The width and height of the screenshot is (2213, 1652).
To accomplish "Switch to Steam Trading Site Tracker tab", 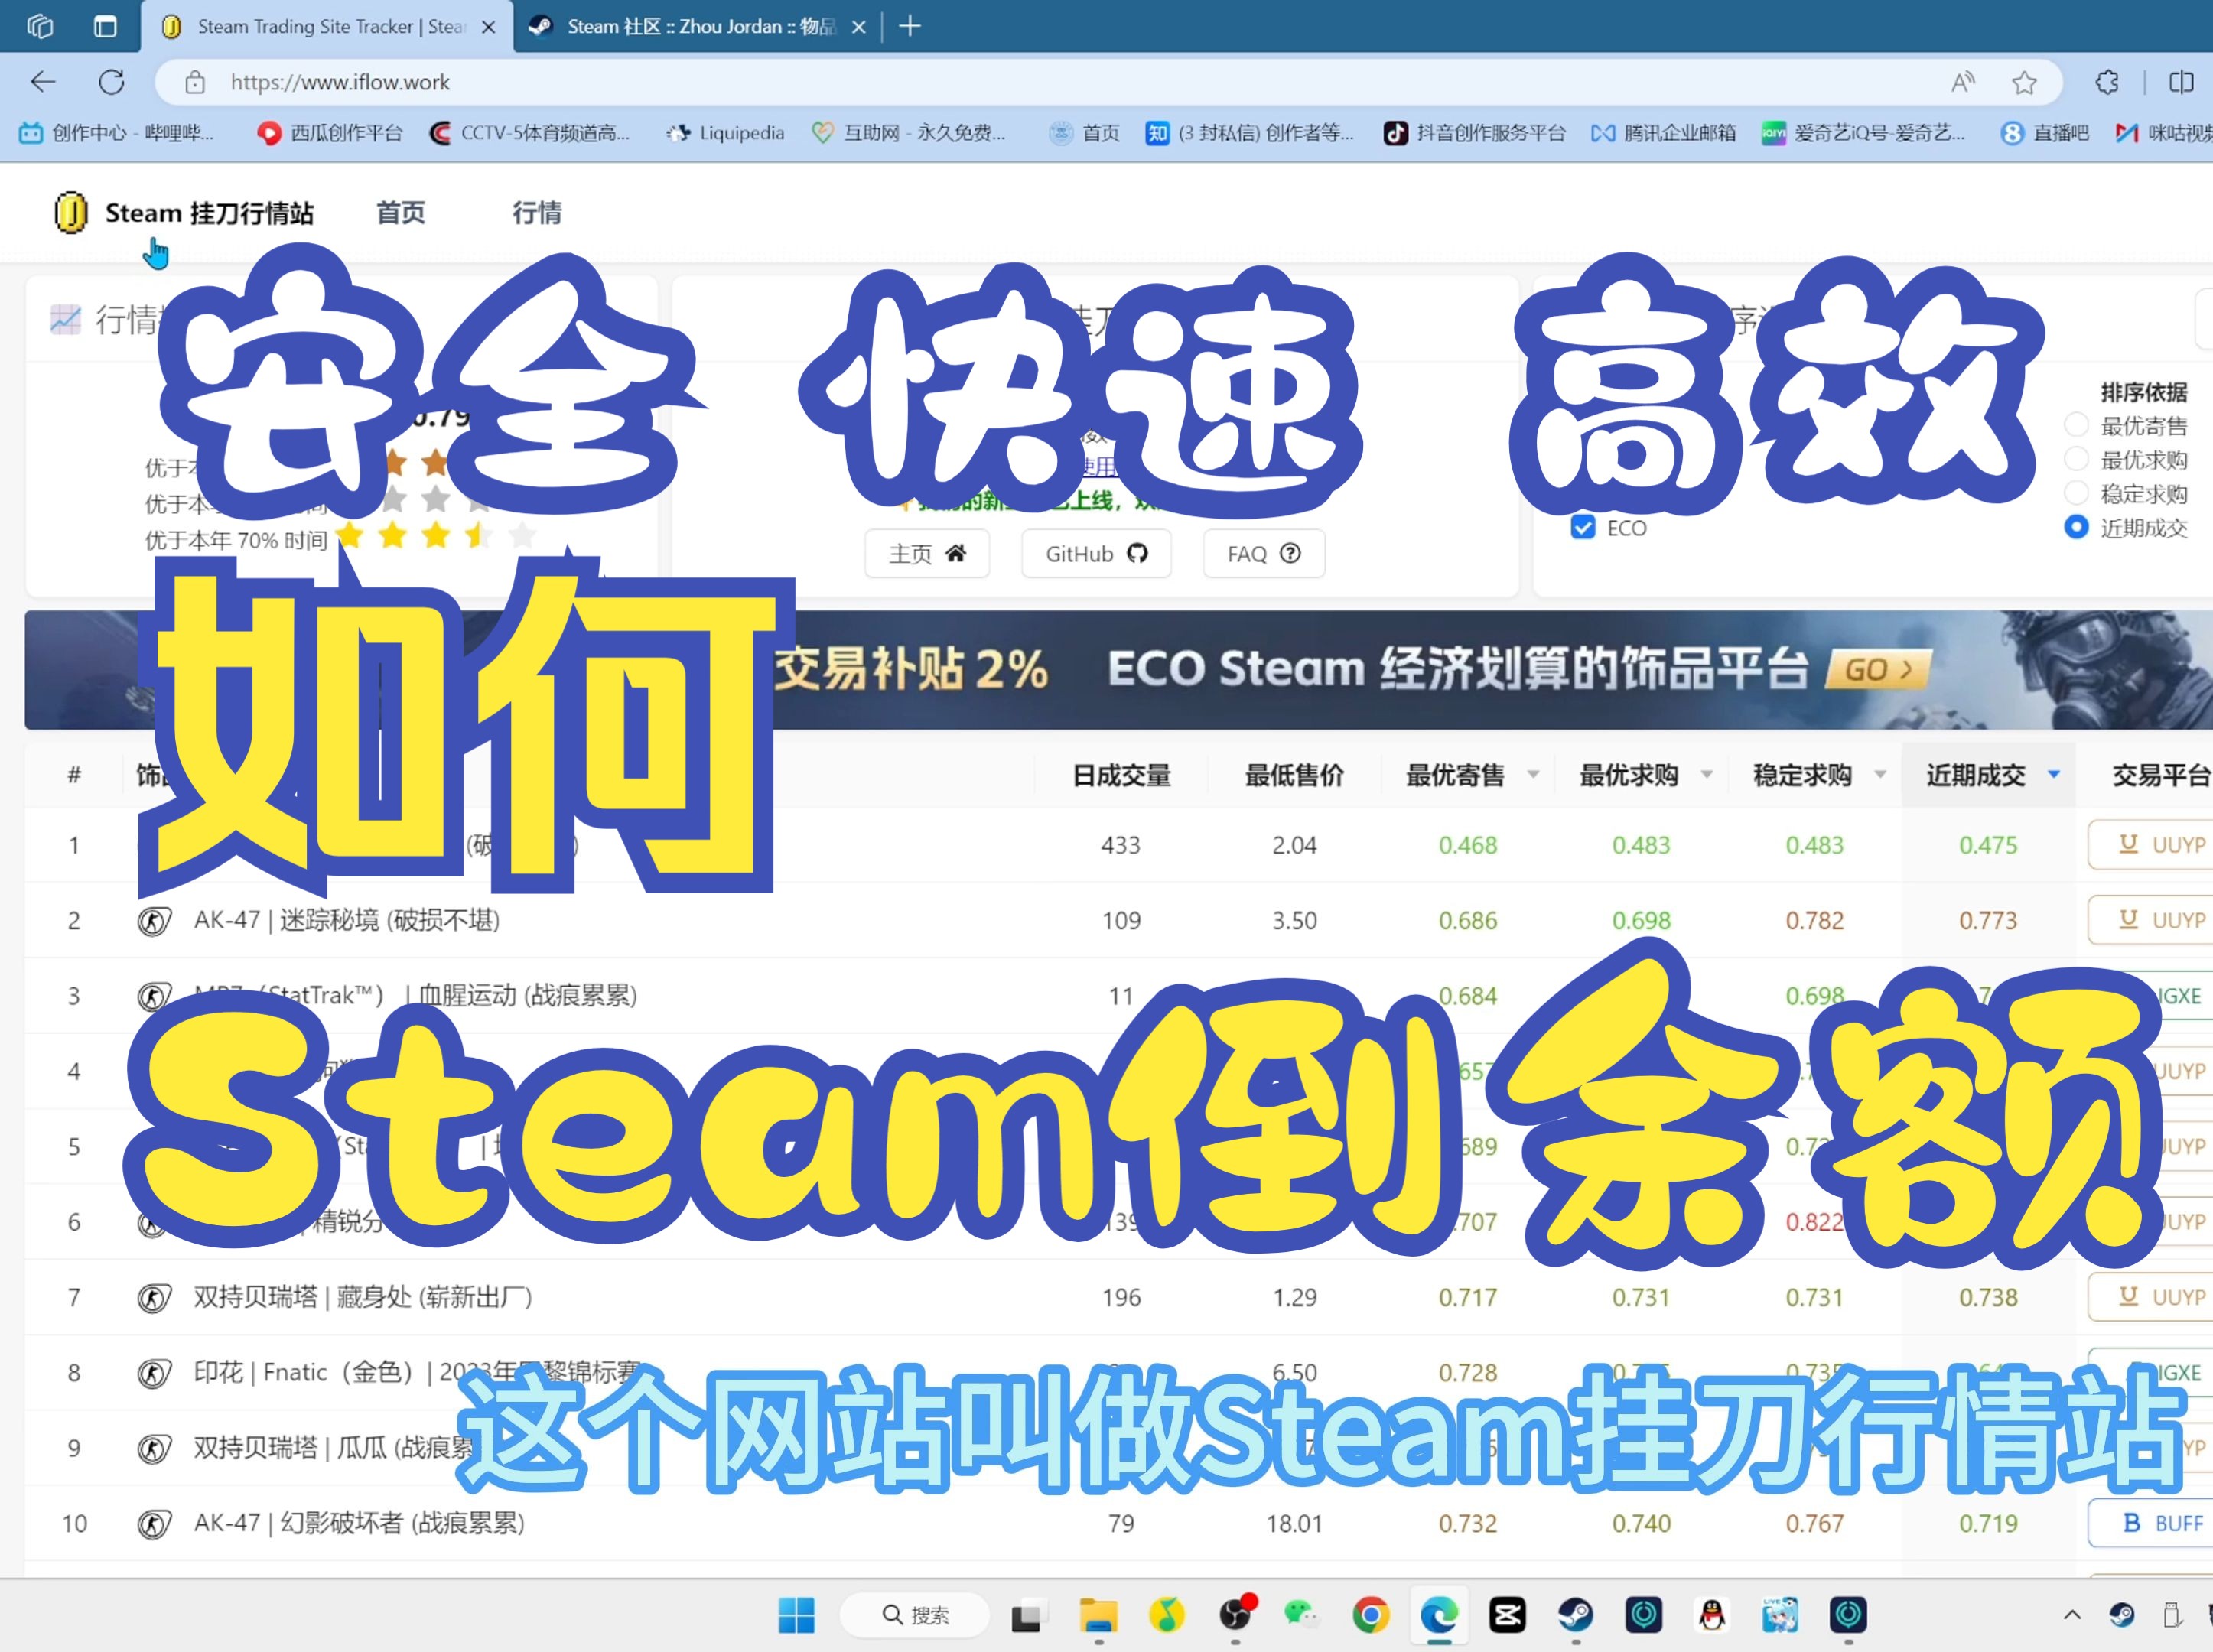I will pos(328,26).
